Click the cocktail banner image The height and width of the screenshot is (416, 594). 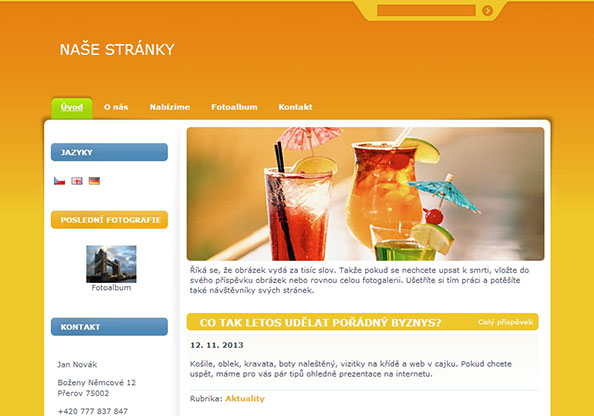365,194
